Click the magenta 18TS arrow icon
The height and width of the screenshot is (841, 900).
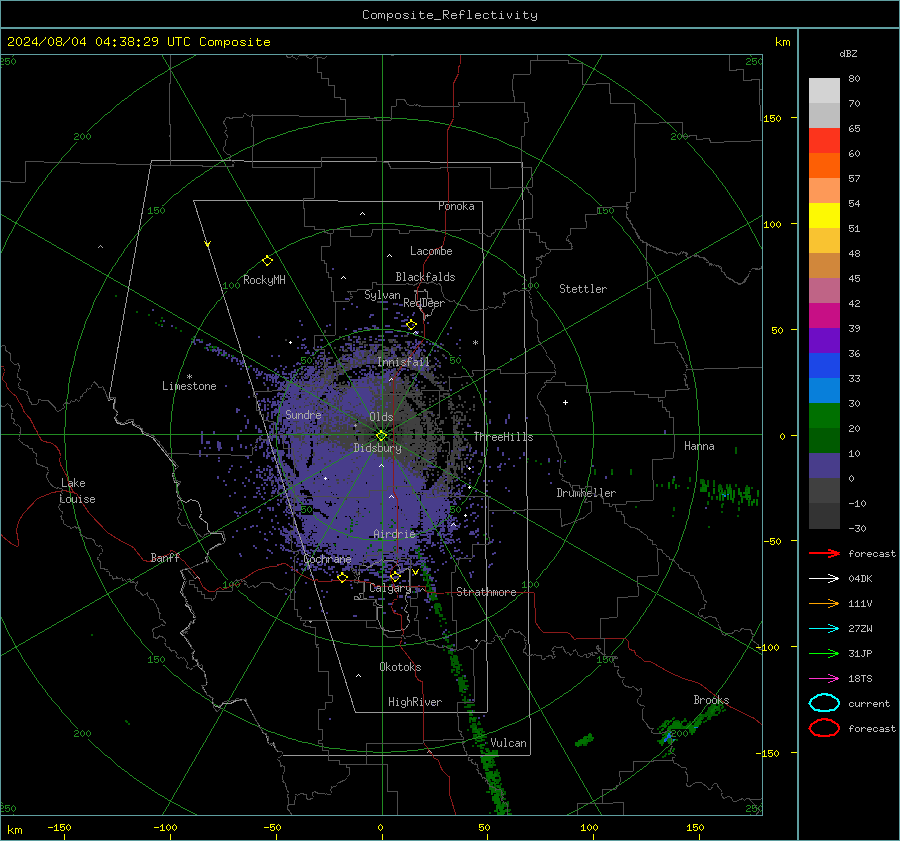pyautogui.click(x=824, y=678)
